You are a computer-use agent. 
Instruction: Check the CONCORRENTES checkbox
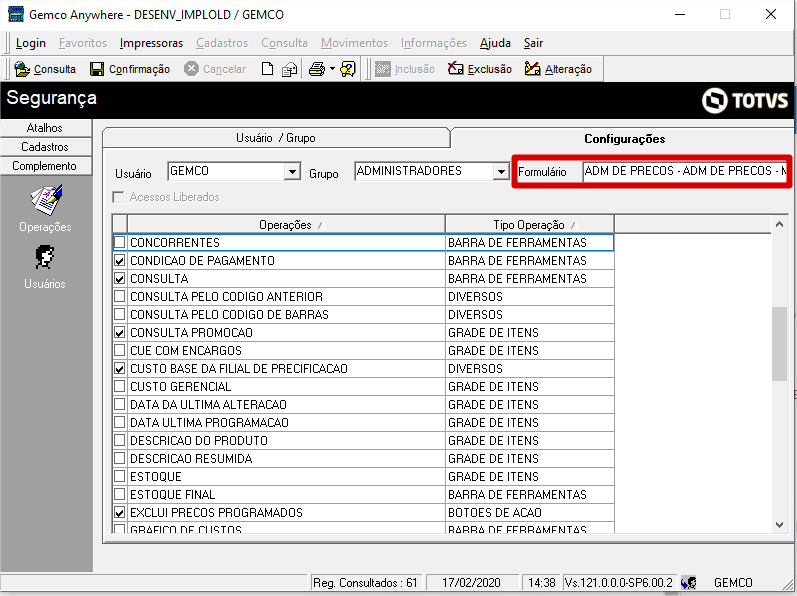point(119,242)
